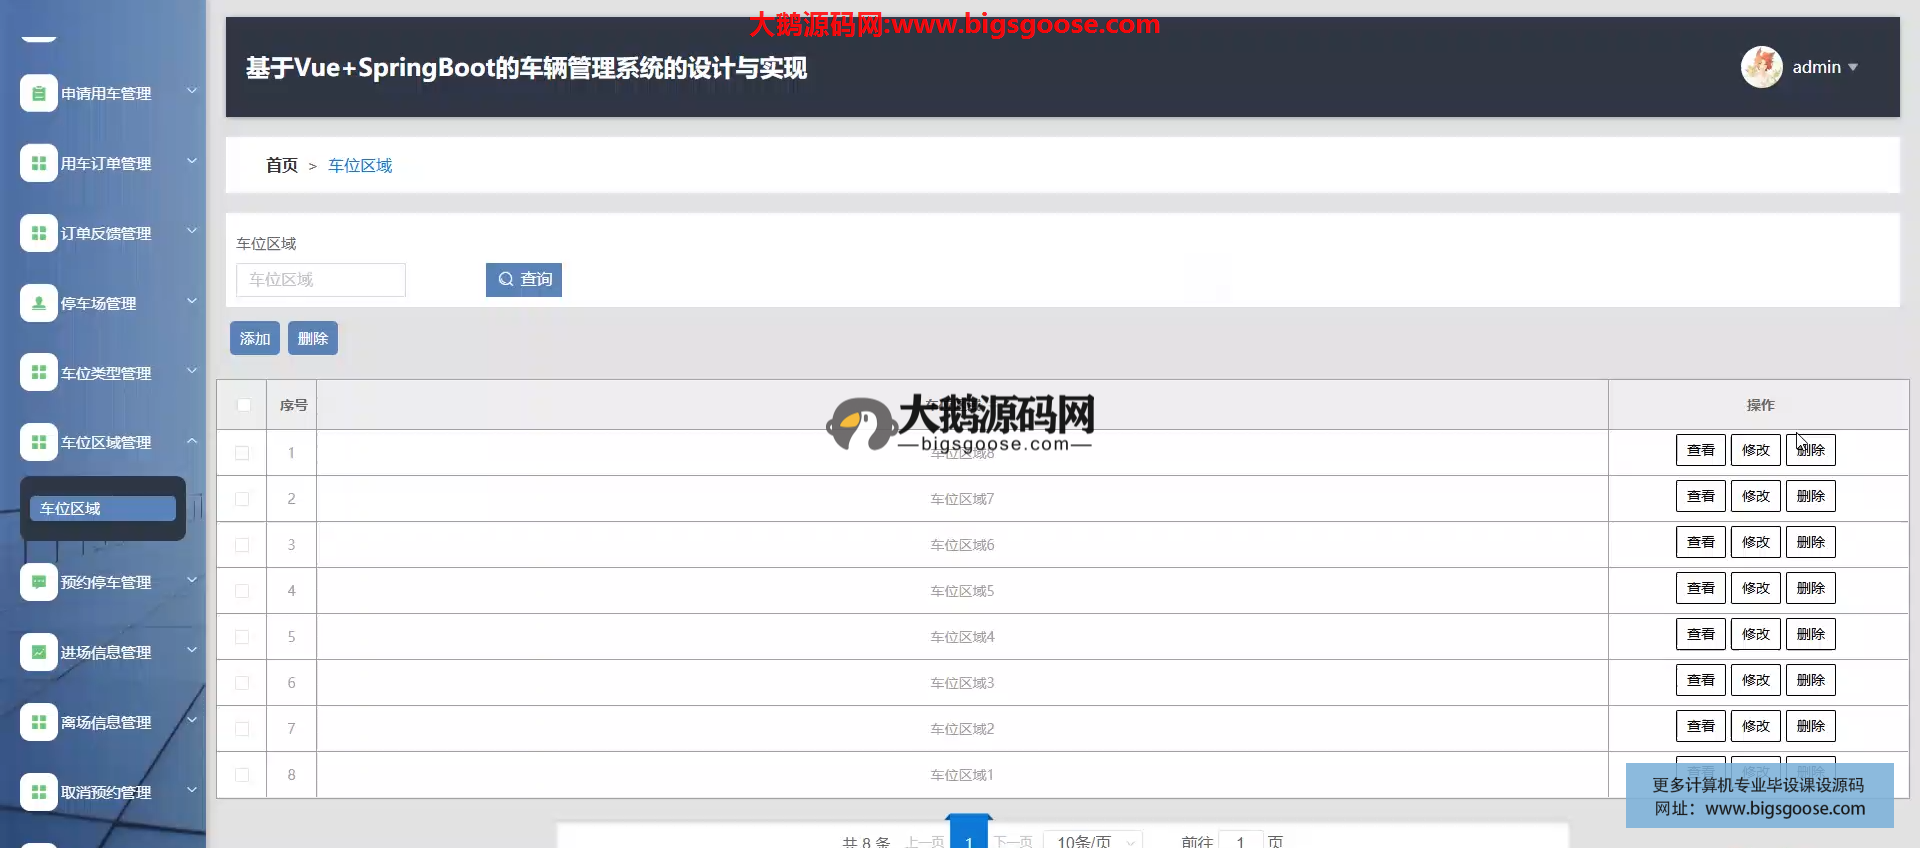
Task: Focus the 车位区域 search input field
Action: pyautogui.click(x=321, y=280)
